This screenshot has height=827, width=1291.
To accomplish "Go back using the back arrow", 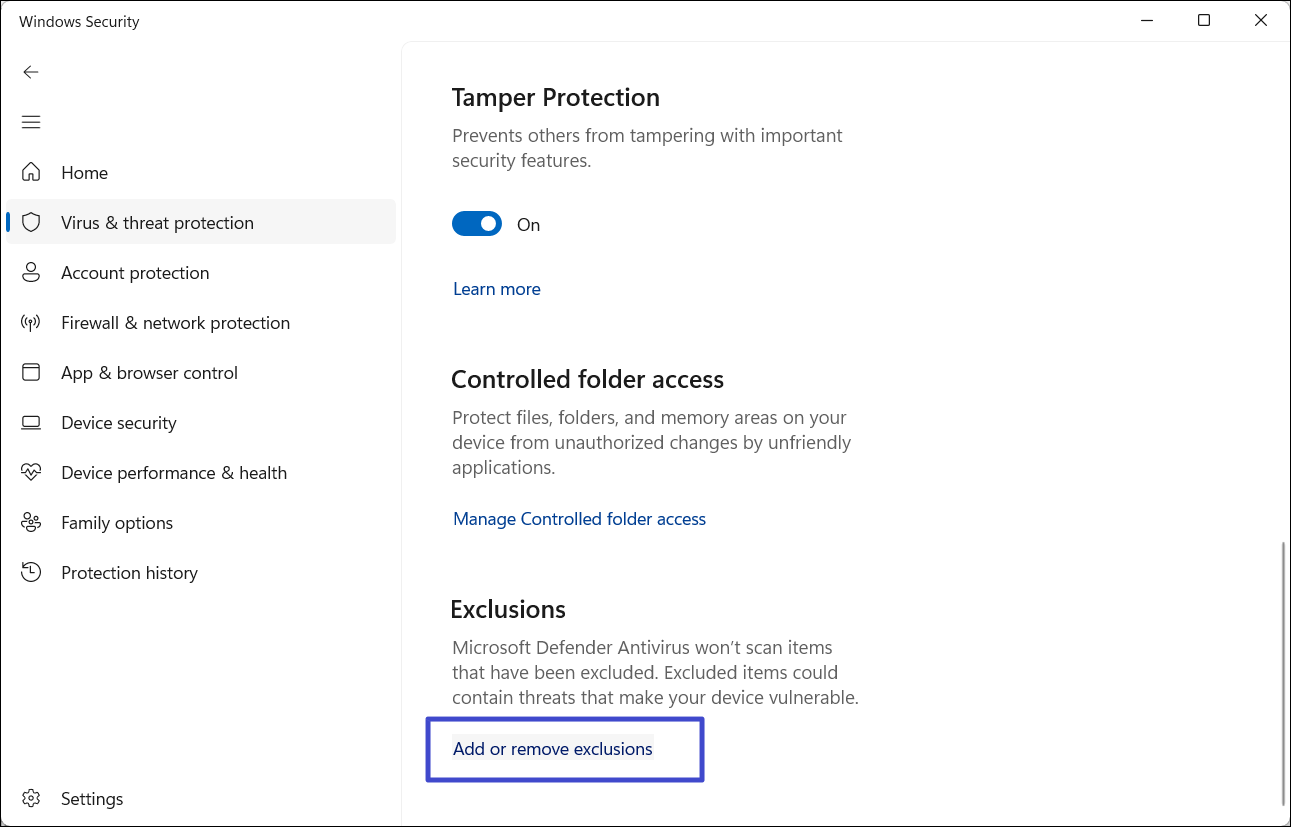I will 31,72.
